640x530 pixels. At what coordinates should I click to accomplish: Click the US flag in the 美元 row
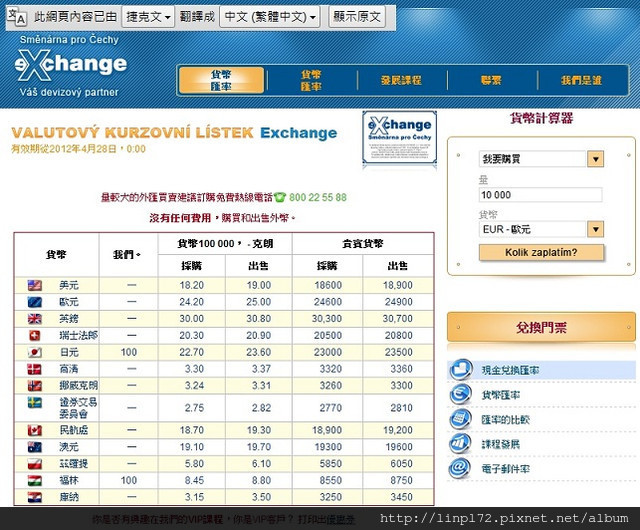click(35, 285)
